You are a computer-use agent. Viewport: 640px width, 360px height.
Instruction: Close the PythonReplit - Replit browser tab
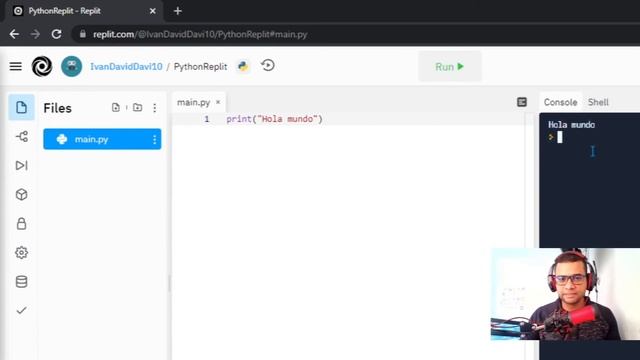pyautogui.click(x=153, y=11)
